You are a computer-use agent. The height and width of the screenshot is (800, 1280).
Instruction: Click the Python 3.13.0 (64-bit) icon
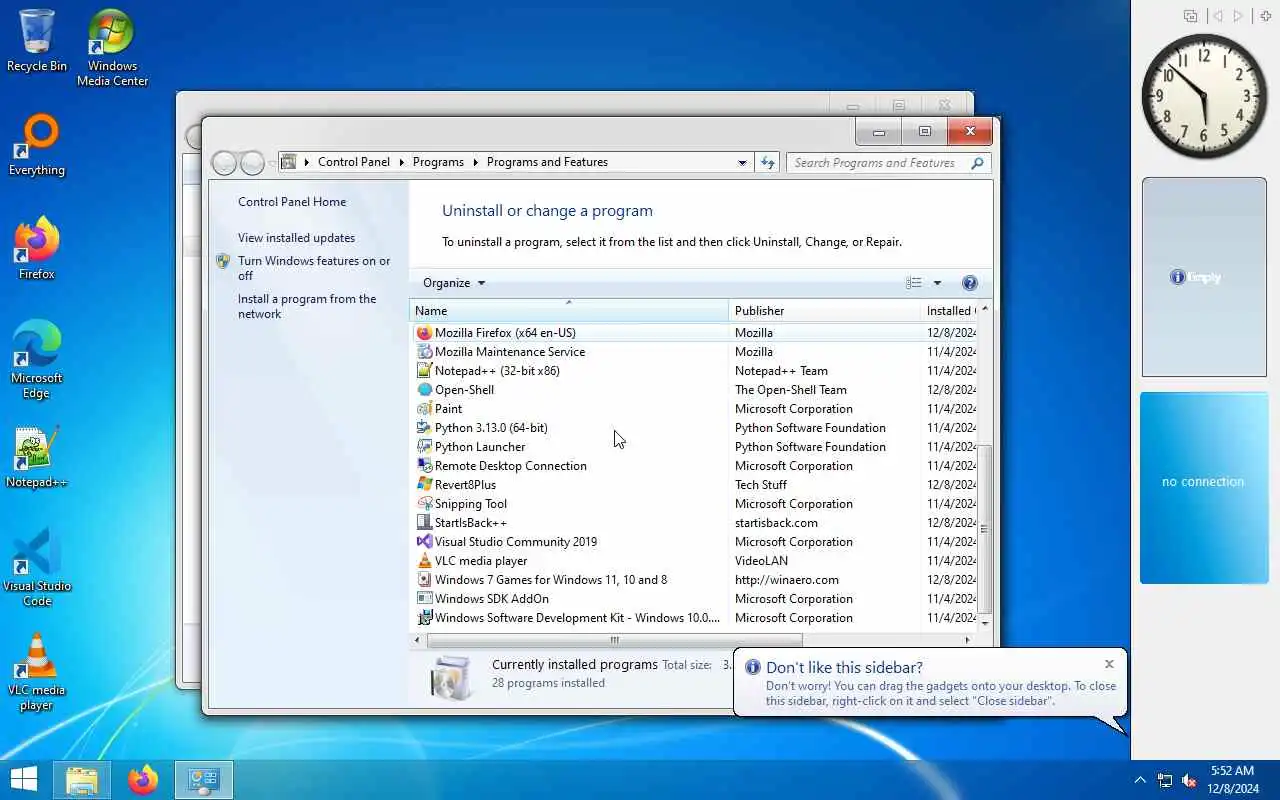424,428
